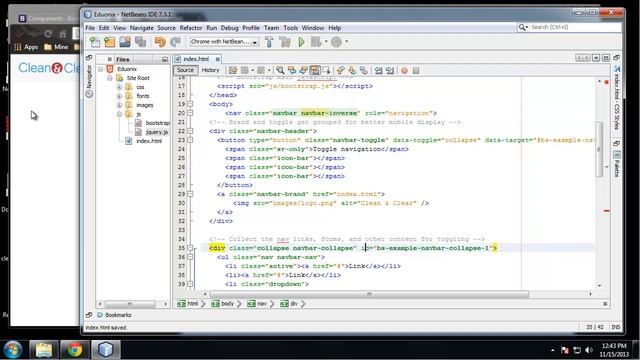This screenshot has width=640, height=360.
Task: Click the Build Project hammer icon
Action: 269,42
